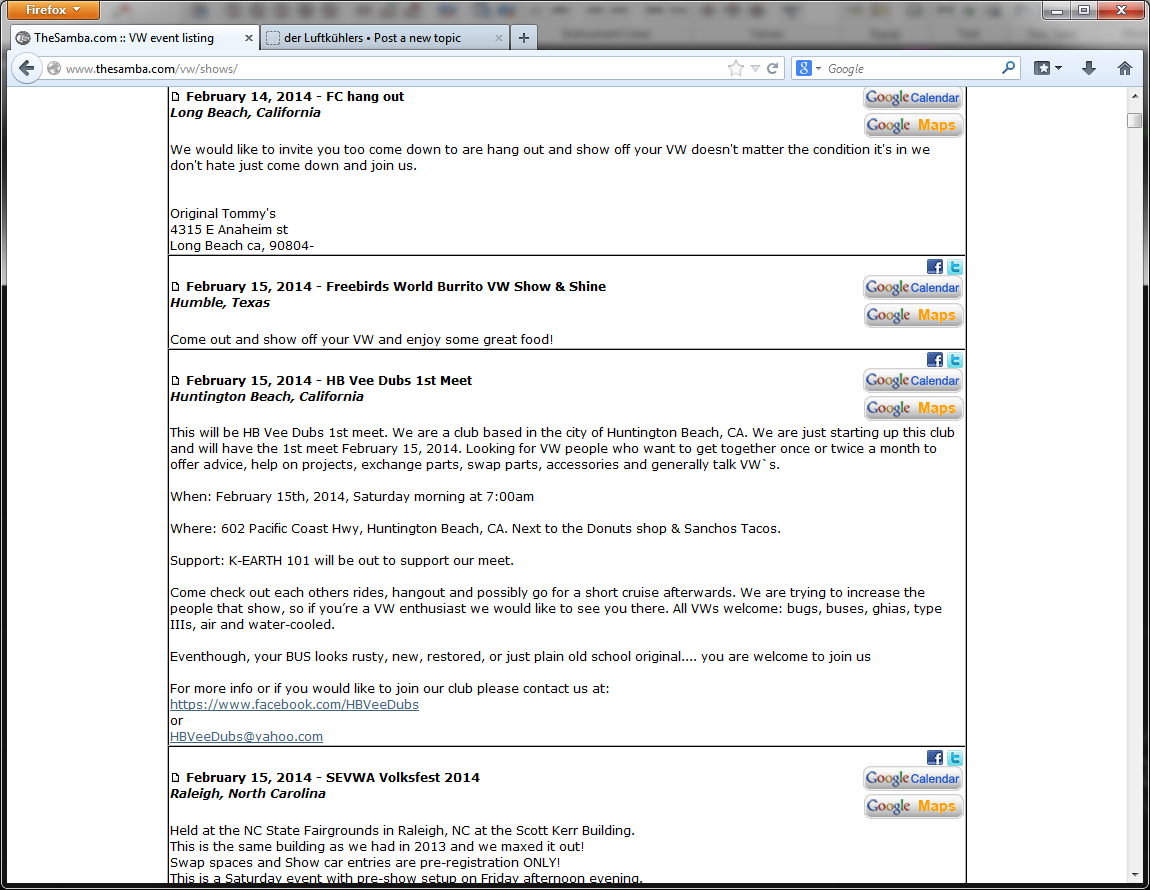This screenshot has width=1150, height=890.
Task: Add FC hang out to Google Calendar
Action: point(913,98)
